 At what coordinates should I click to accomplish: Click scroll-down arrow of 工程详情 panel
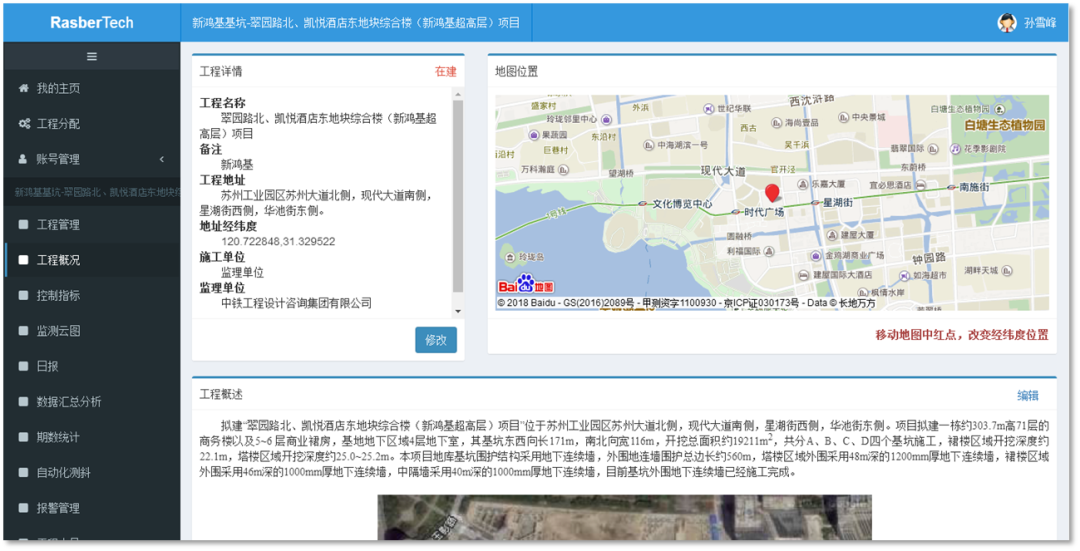tap(458, 312)
